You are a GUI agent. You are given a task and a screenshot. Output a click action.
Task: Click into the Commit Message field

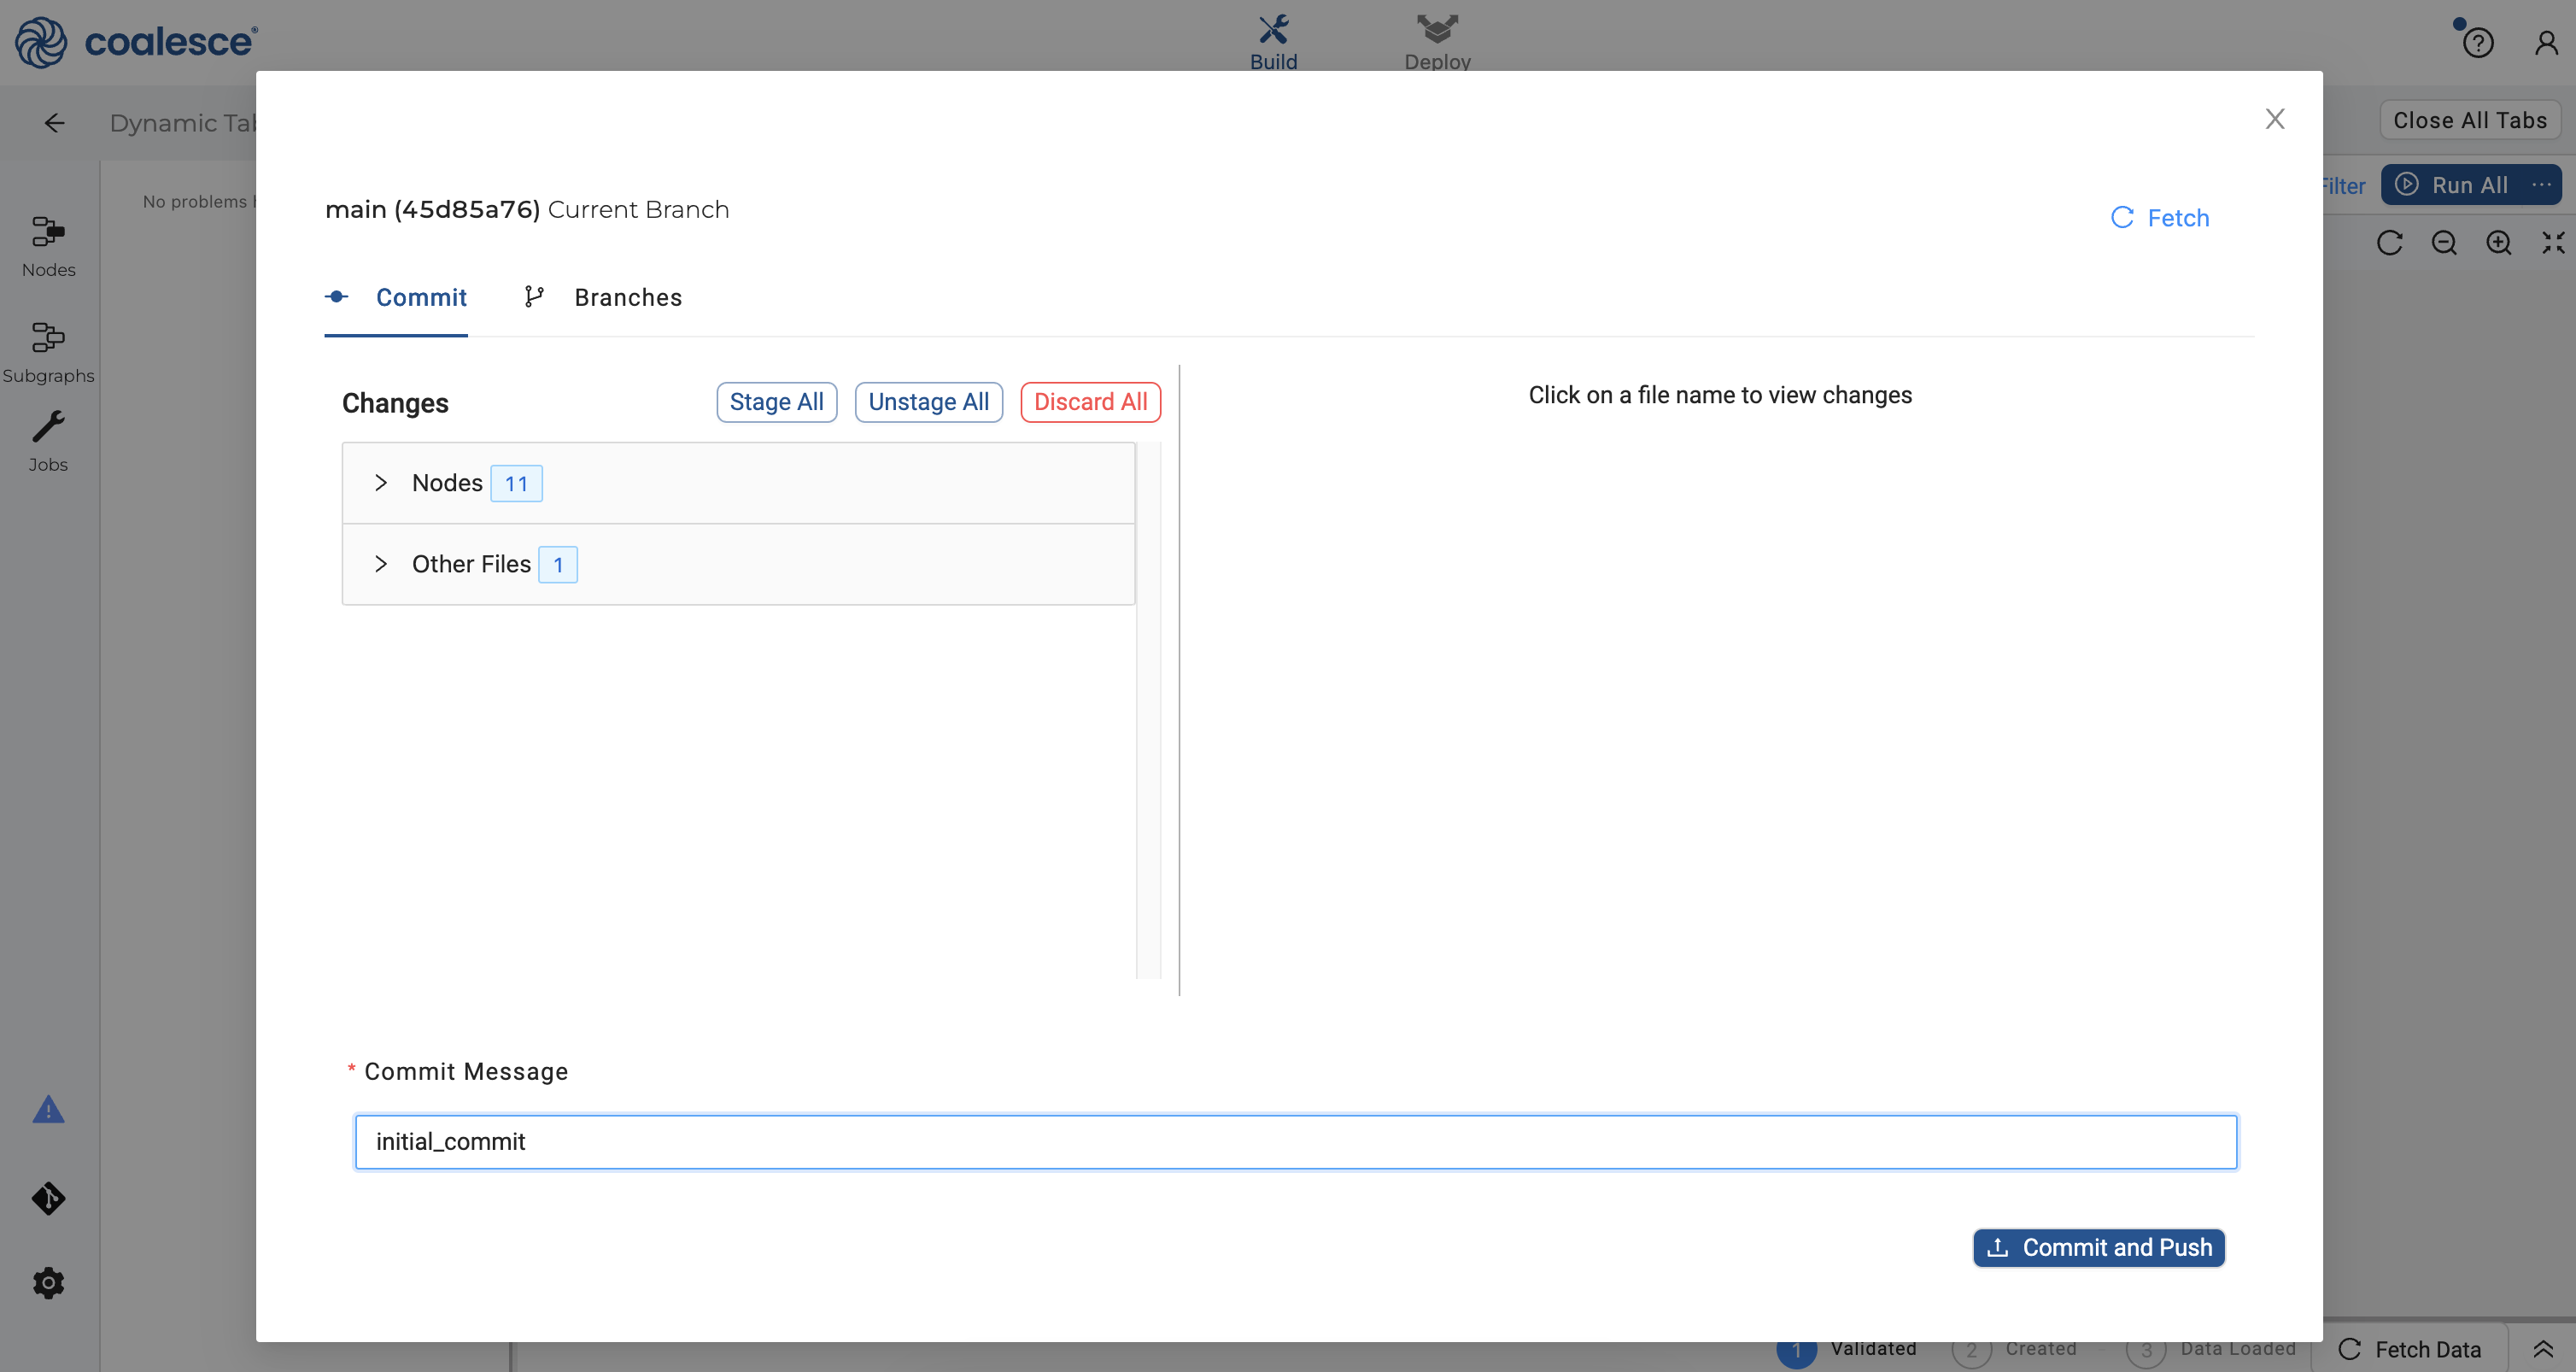click(1295, 1142)
